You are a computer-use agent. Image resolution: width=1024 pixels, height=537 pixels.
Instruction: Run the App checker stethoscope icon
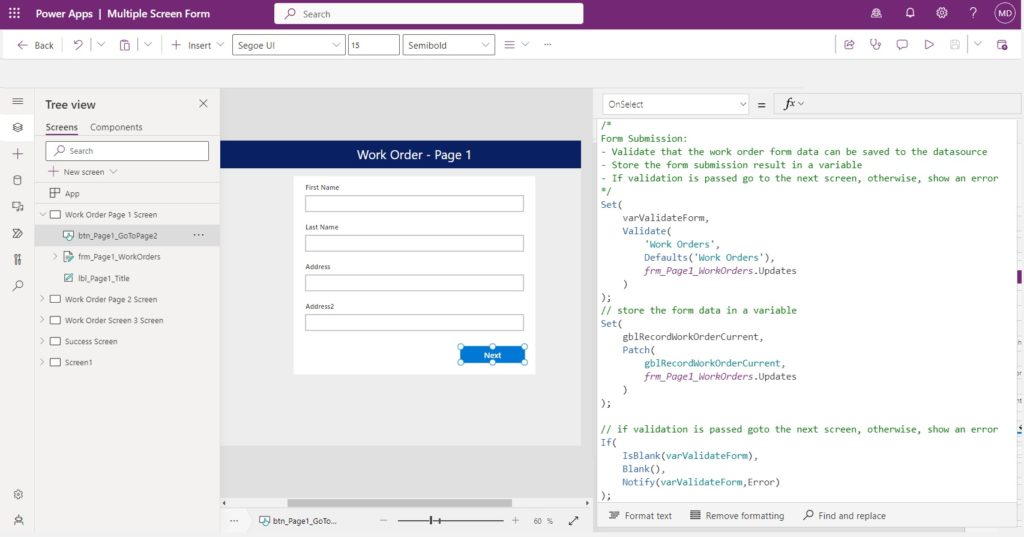tap(875, 44)
